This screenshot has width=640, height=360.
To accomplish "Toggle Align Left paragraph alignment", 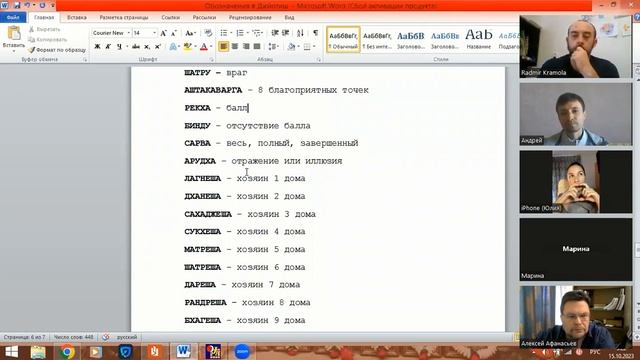I will pyautogui.click(x=223, y=47).
